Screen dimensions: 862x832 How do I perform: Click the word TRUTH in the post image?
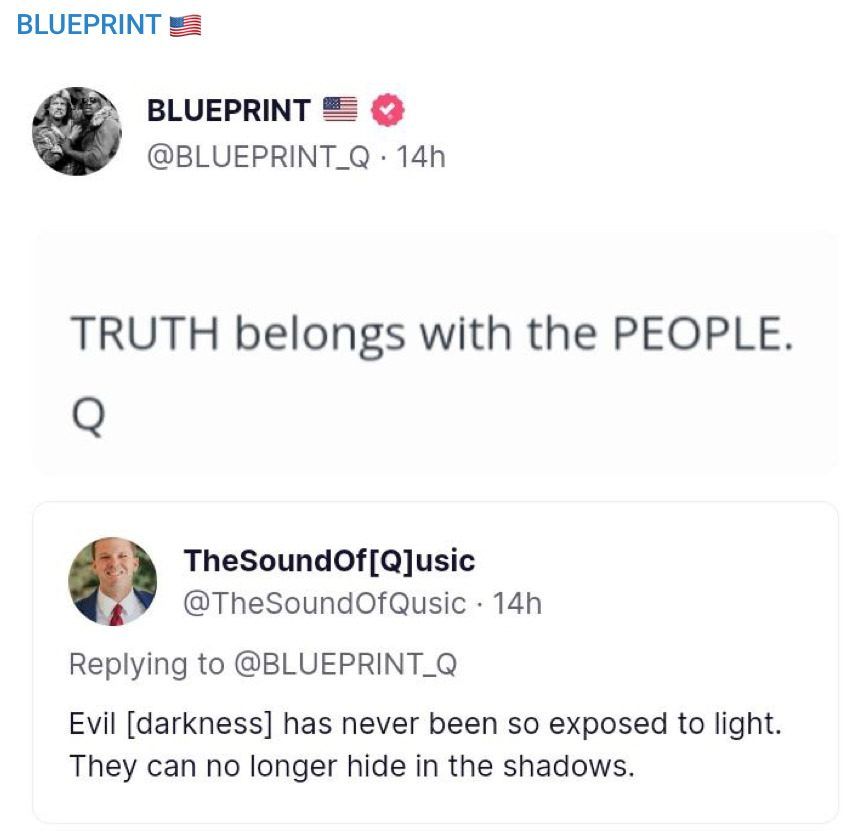tap(144, 335)
